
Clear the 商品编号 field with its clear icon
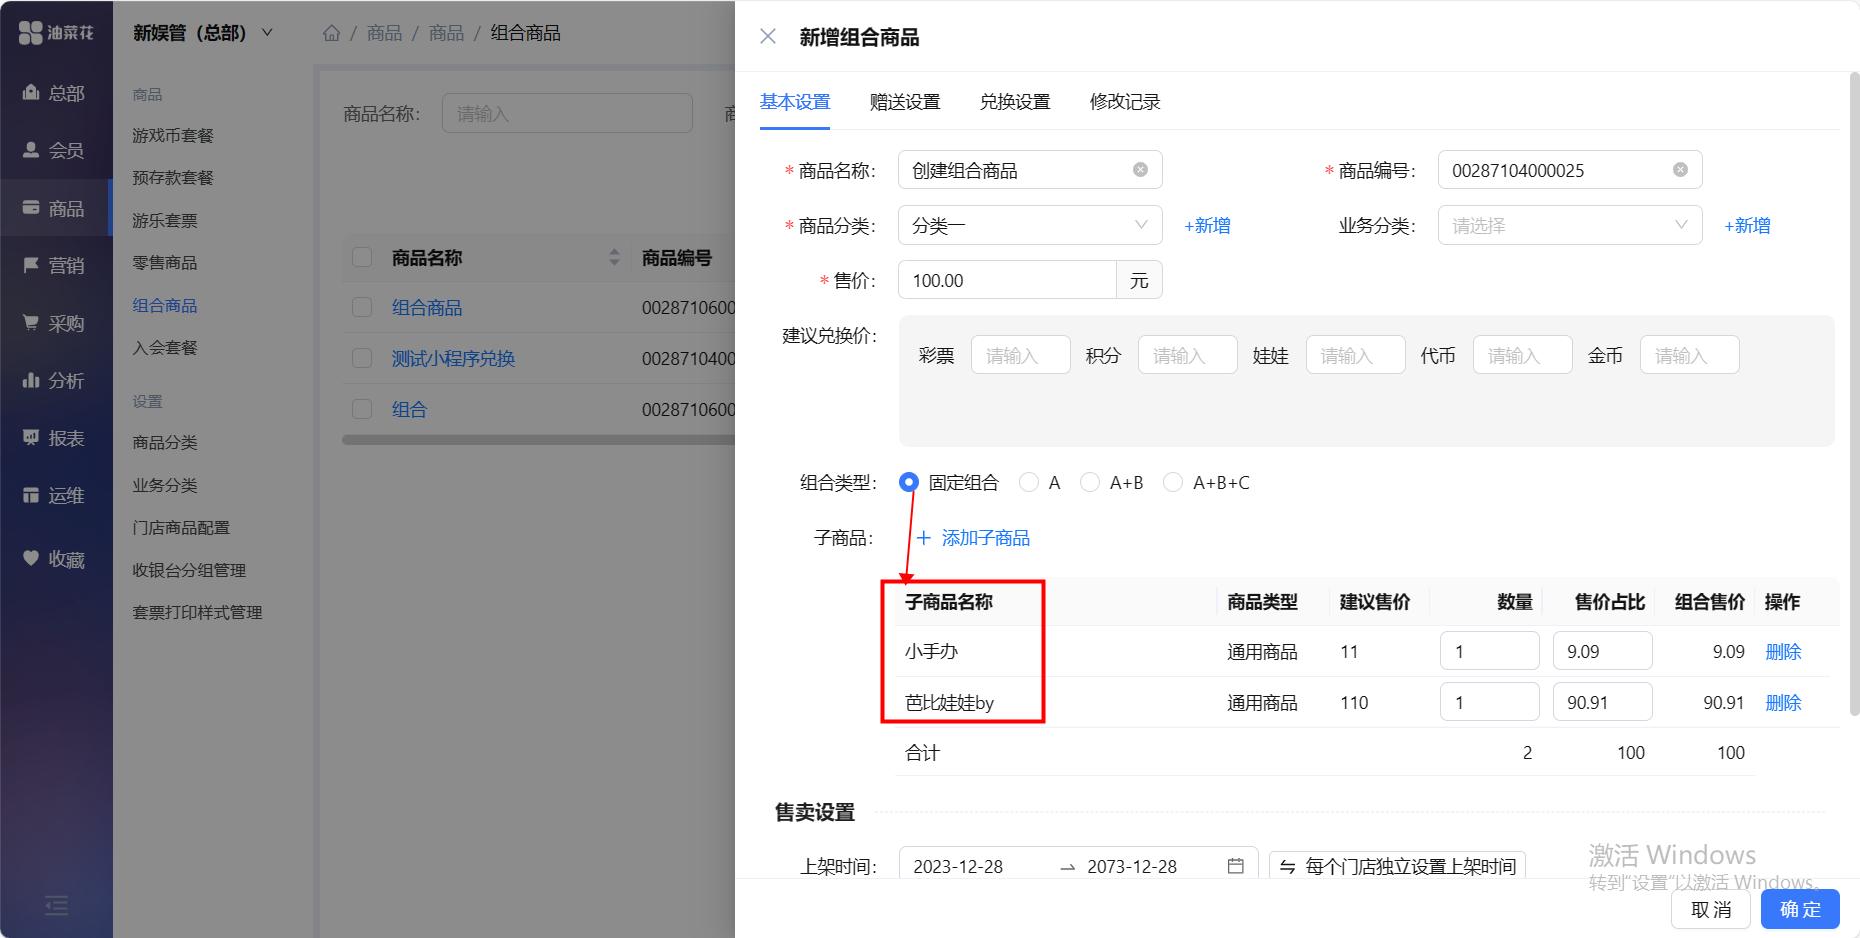tap(1680, 170)
